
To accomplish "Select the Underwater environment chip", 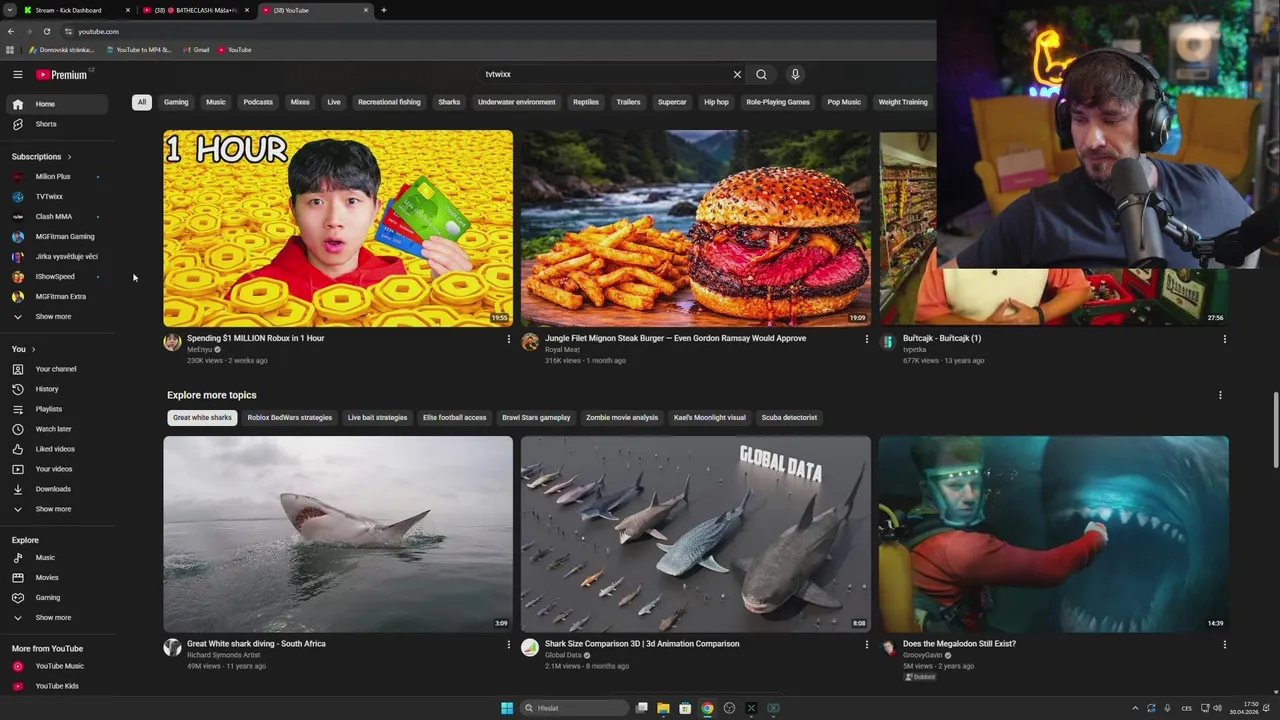I will (x=516, y=102).
